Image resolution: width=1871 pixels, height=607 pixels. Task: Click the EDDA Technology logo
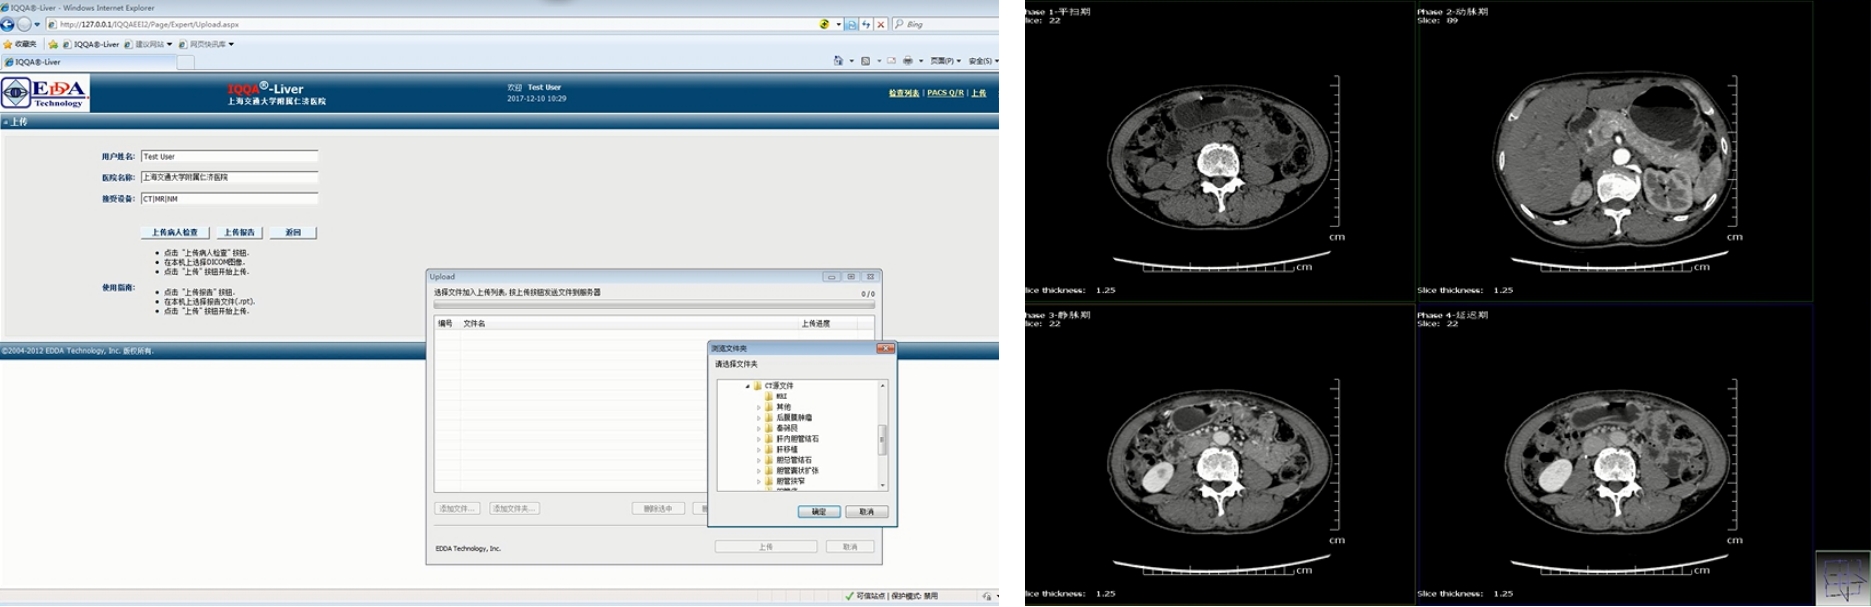pyautogui.click(x=45, y=93)
